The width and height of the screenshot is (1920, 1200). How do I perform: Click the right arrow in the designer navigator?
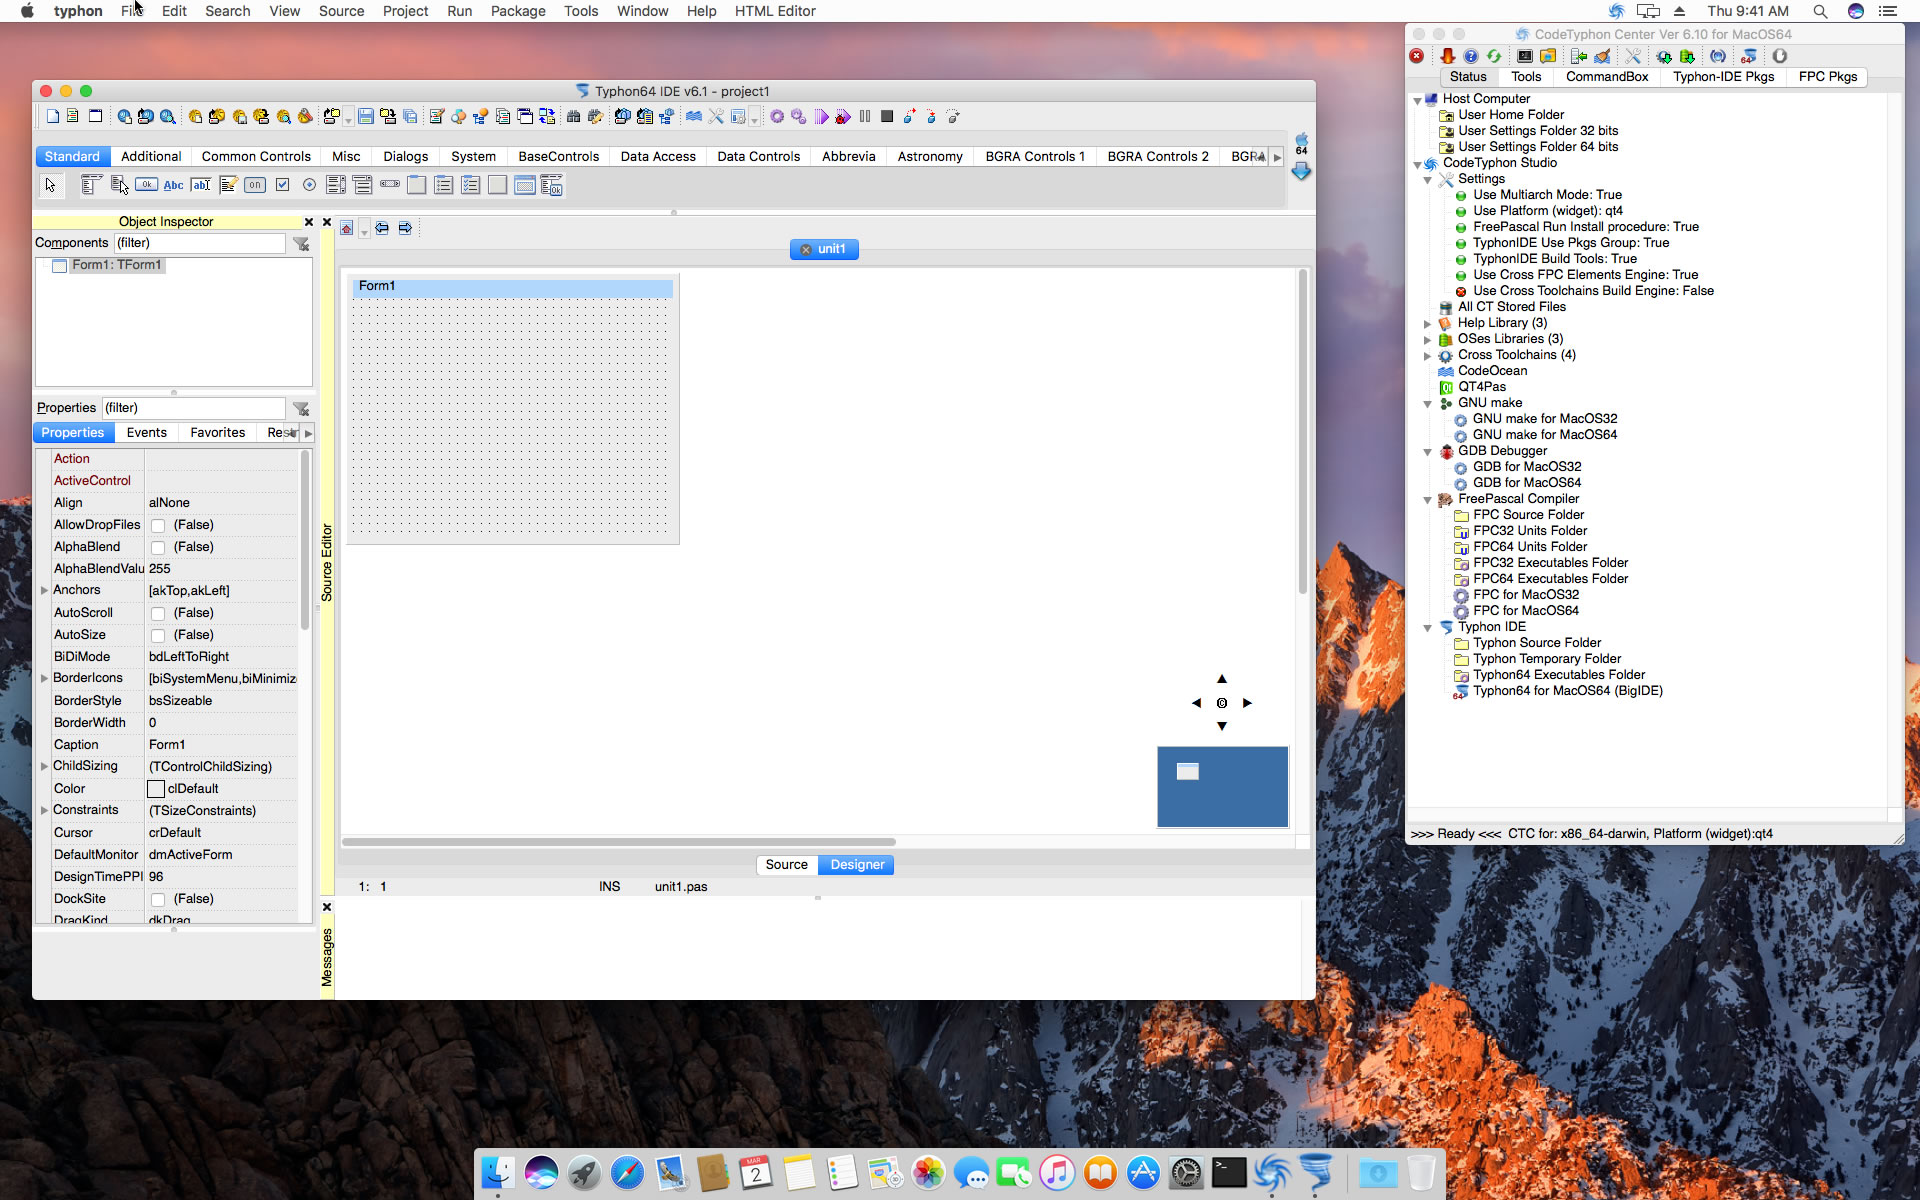[x=1247, y=703]
